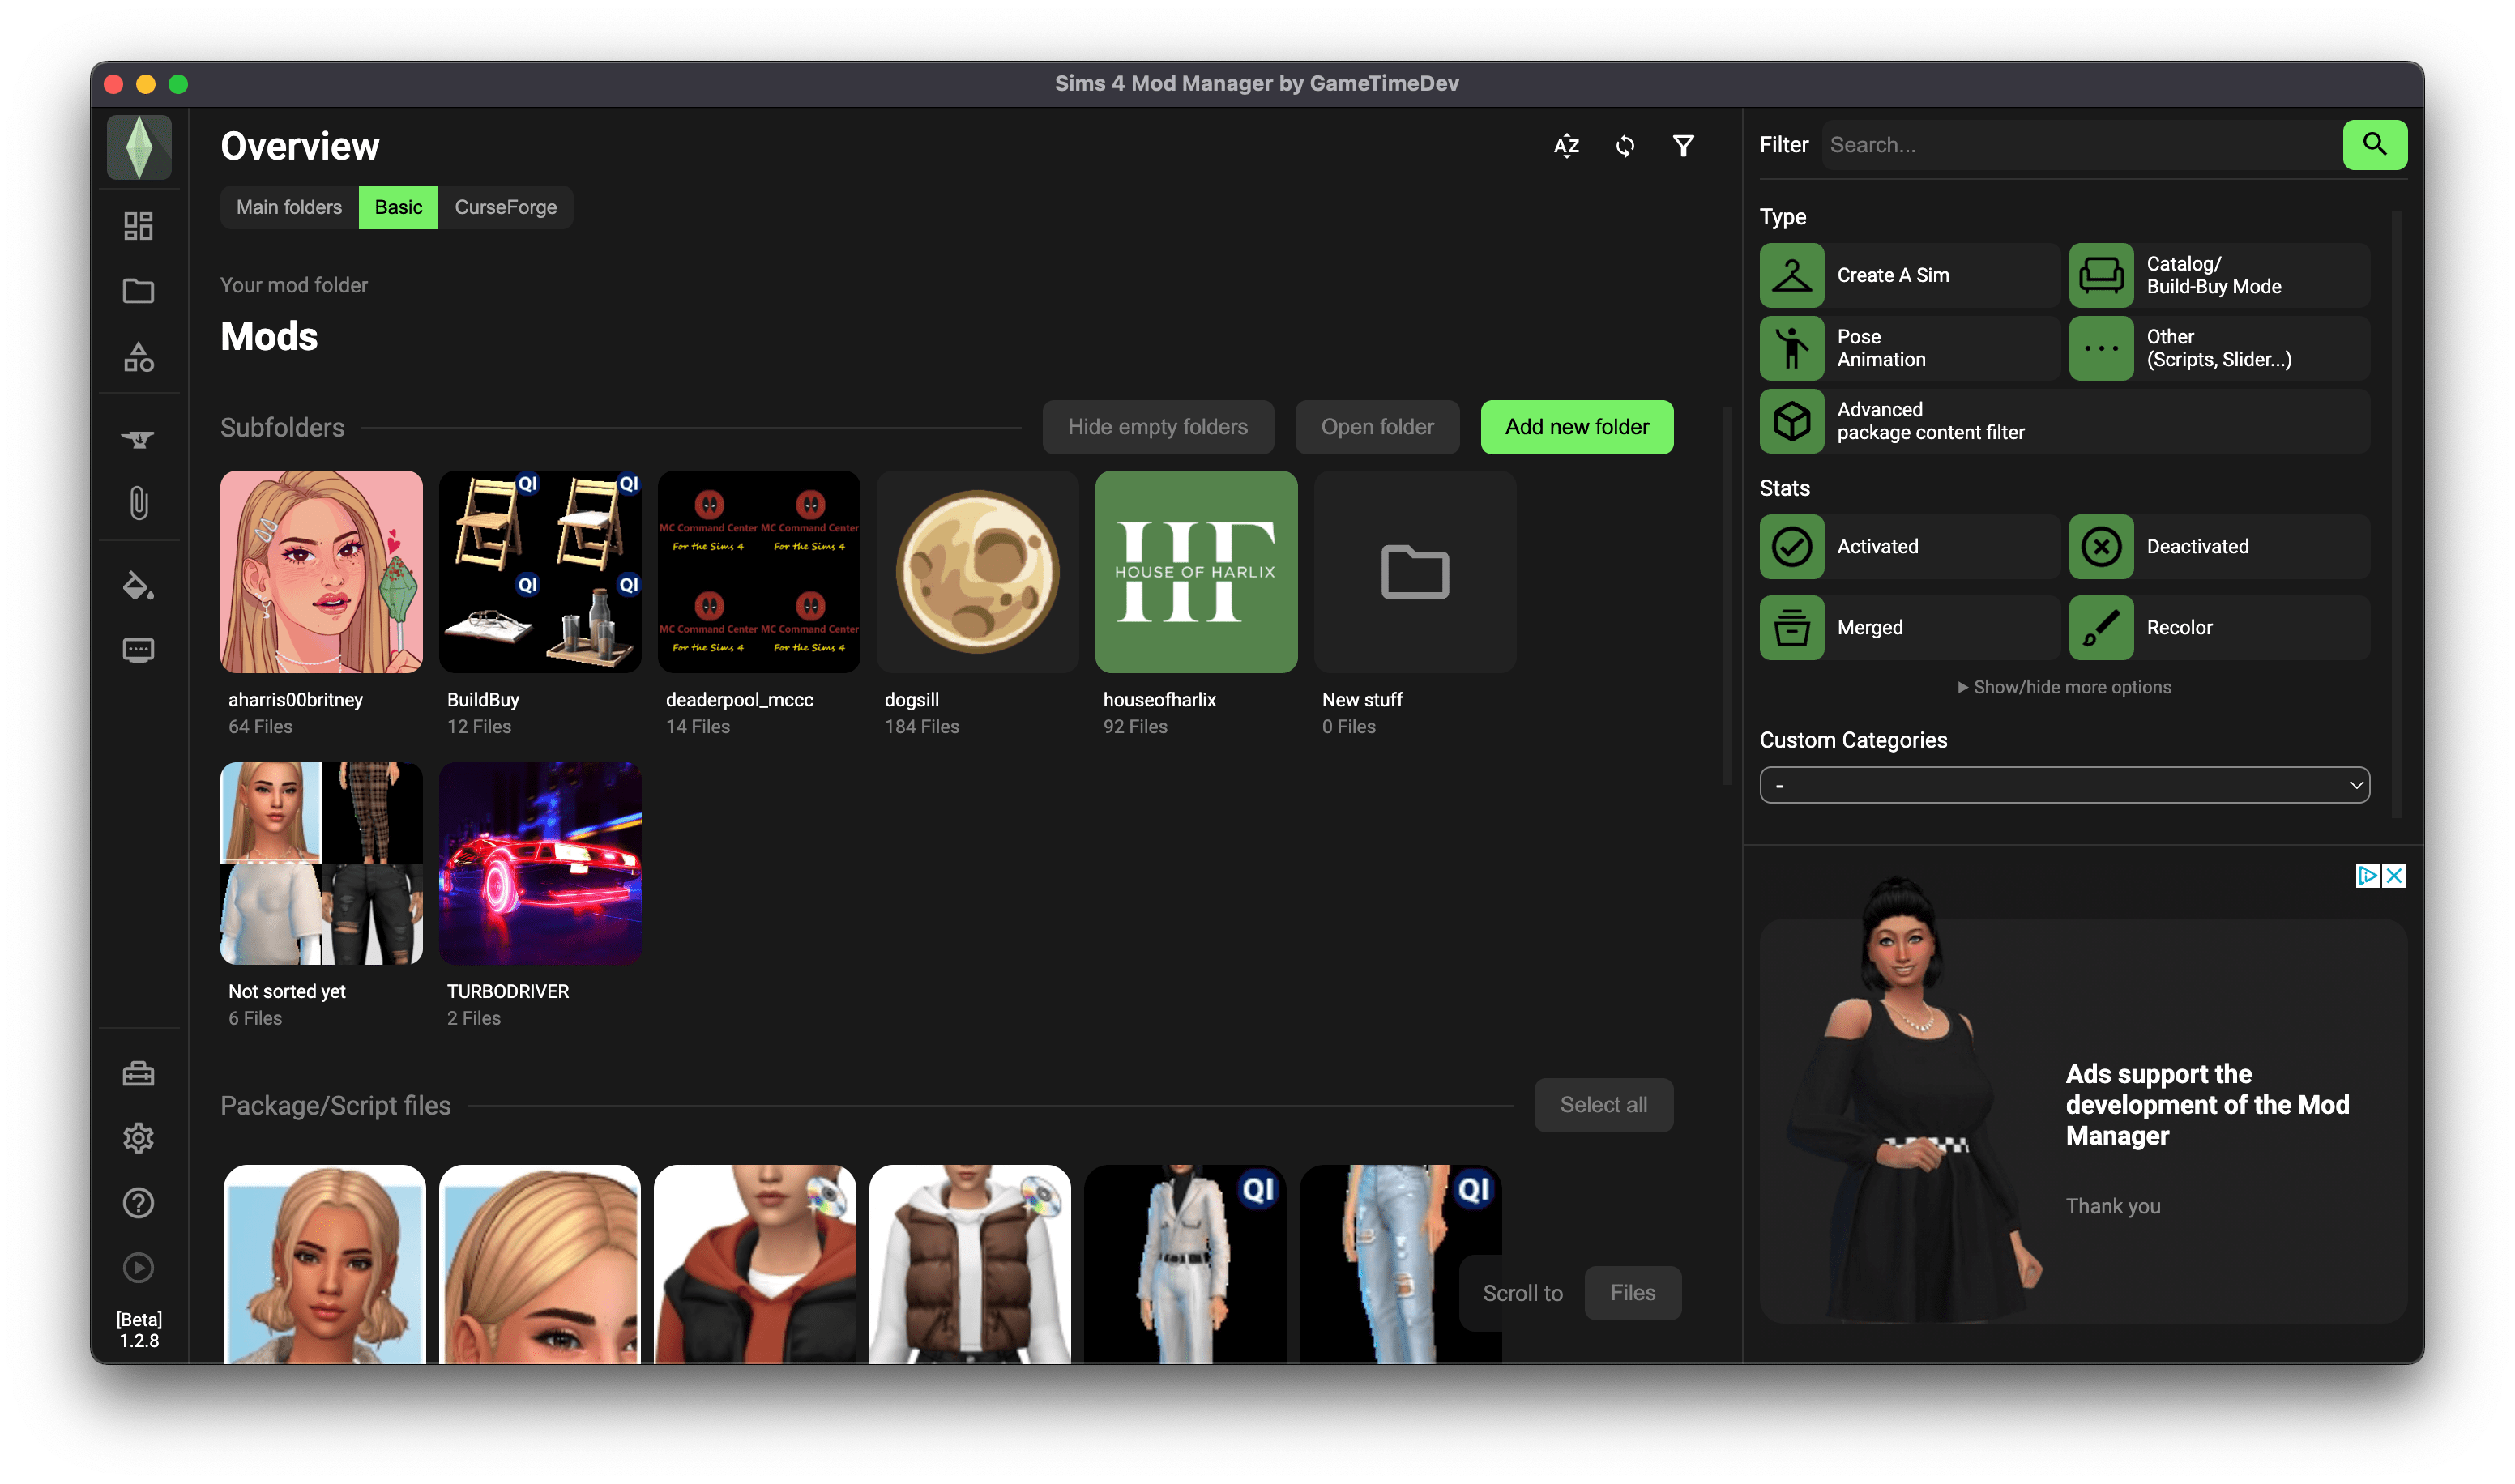Switch to Main folders tab
Screen dimensions: 2515x1484
click(289, 207)
